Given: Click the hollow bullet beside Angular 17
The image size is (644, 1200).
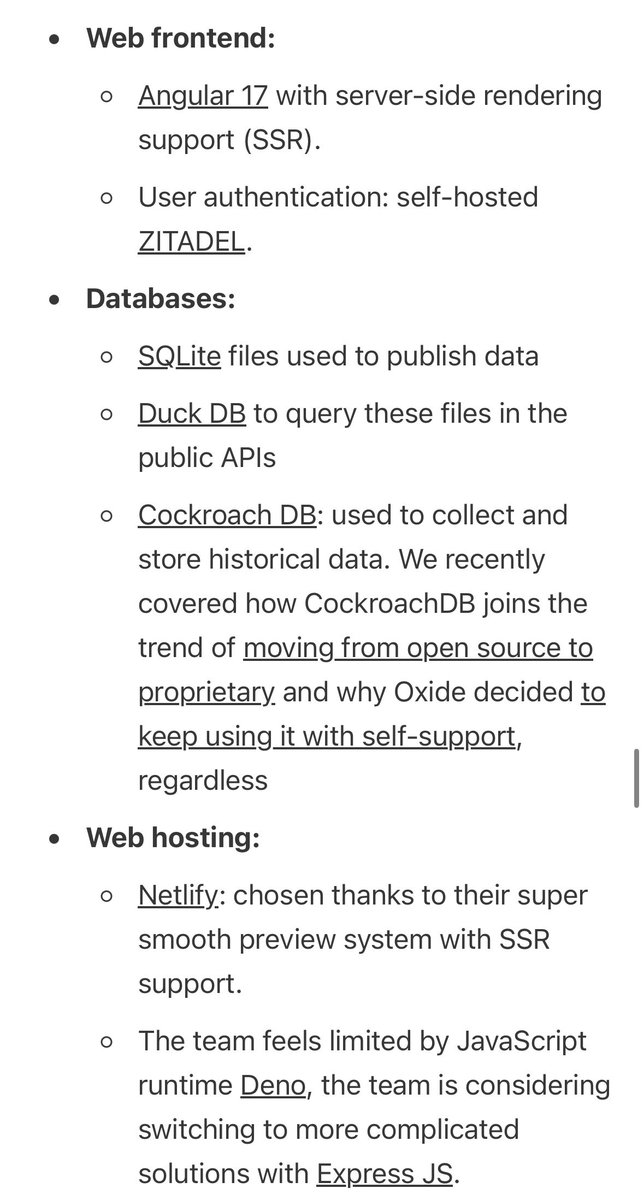Looking at the screenshot, I should (108, 98).
